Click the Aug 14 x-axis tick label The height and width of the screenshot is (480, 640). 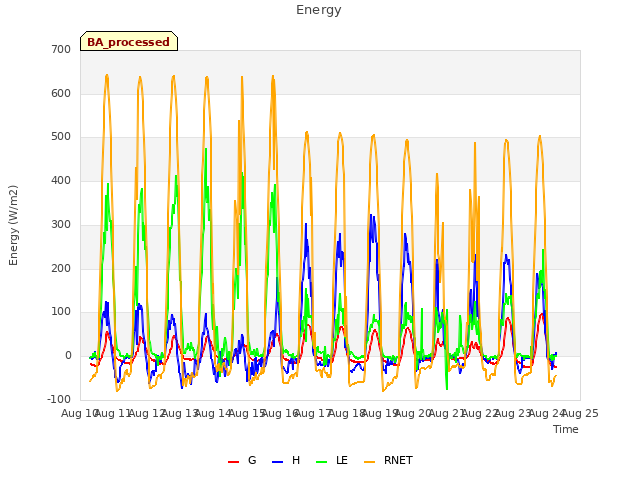213,414
